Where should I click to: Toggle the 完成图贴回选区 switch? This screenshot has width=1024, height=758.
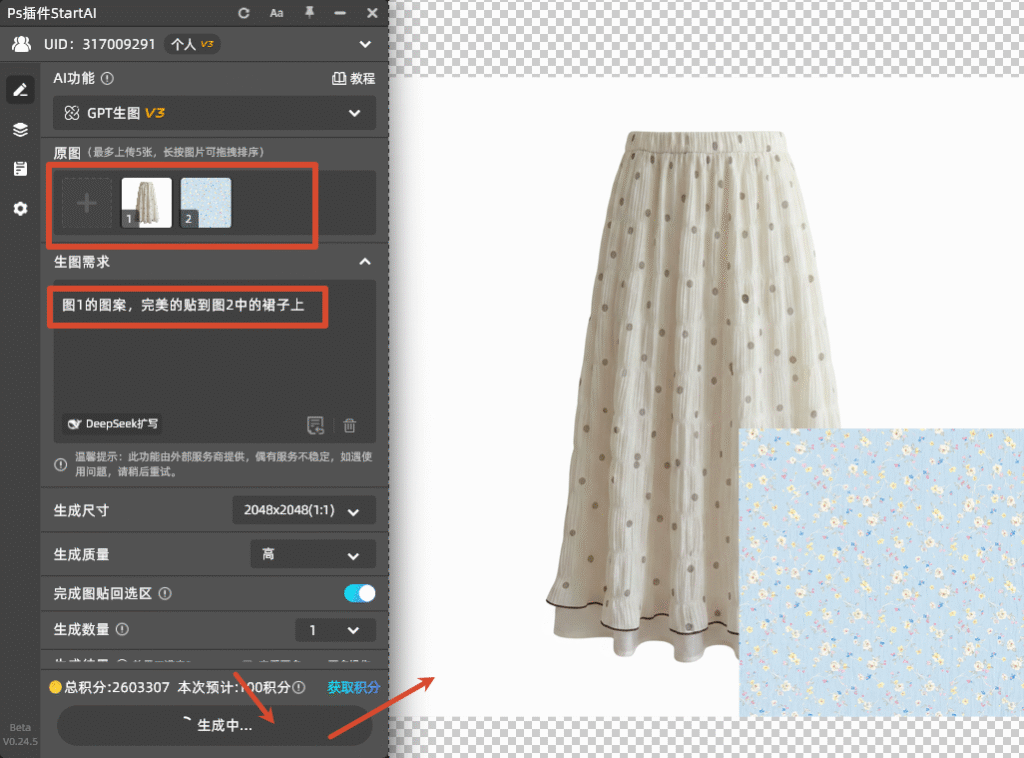point(359,593)
